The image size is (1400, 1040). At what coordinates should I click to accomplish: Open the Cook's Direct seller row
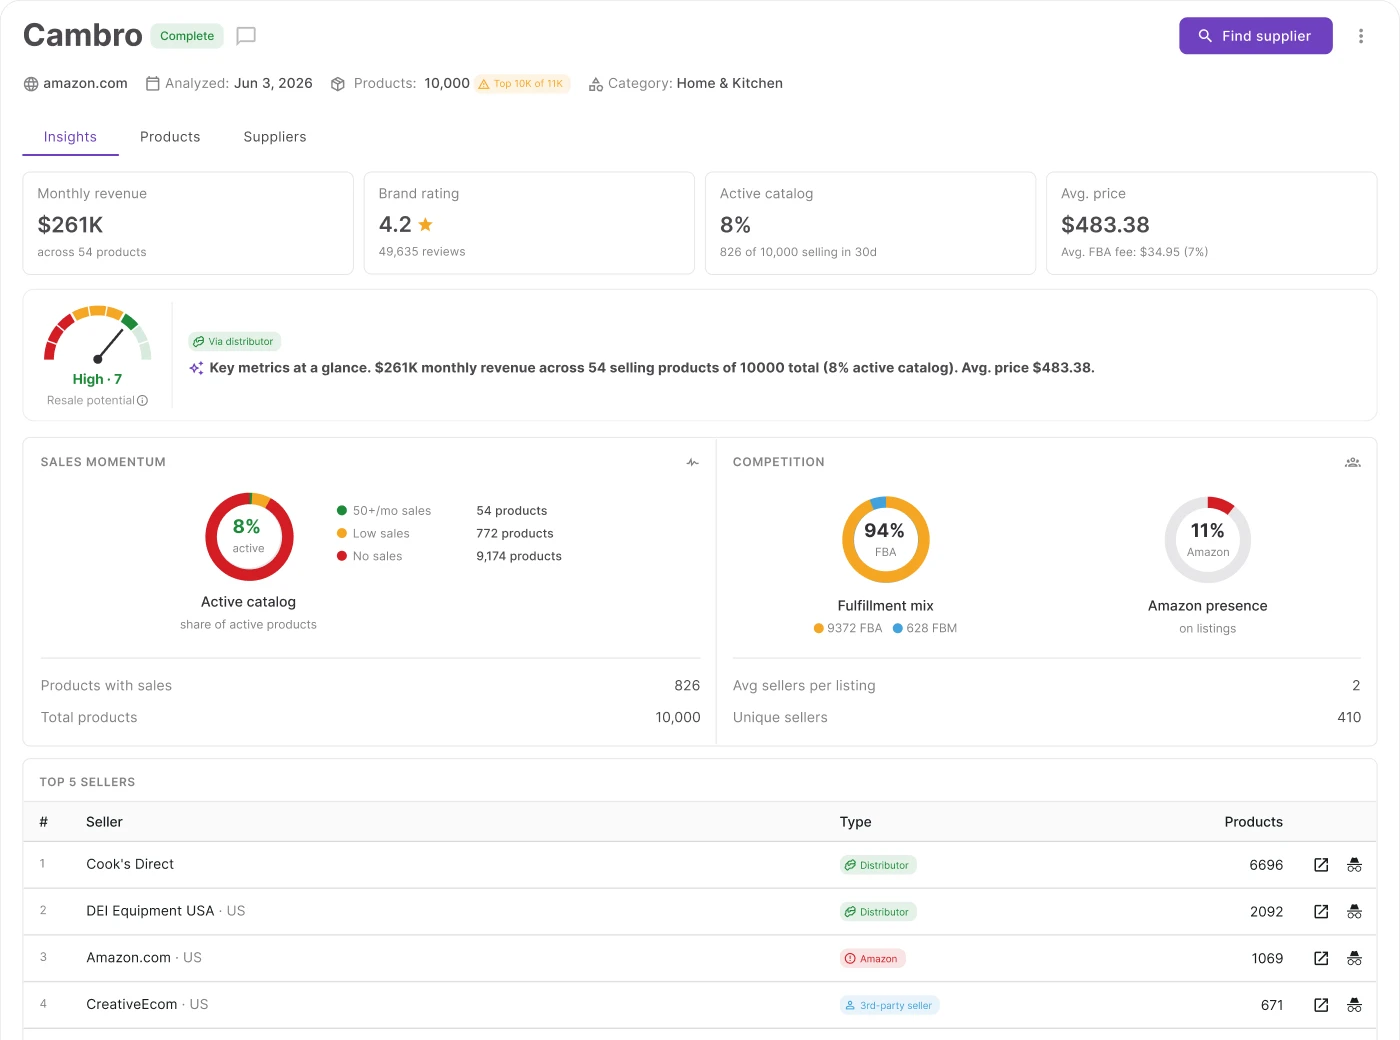click(700, 865)
